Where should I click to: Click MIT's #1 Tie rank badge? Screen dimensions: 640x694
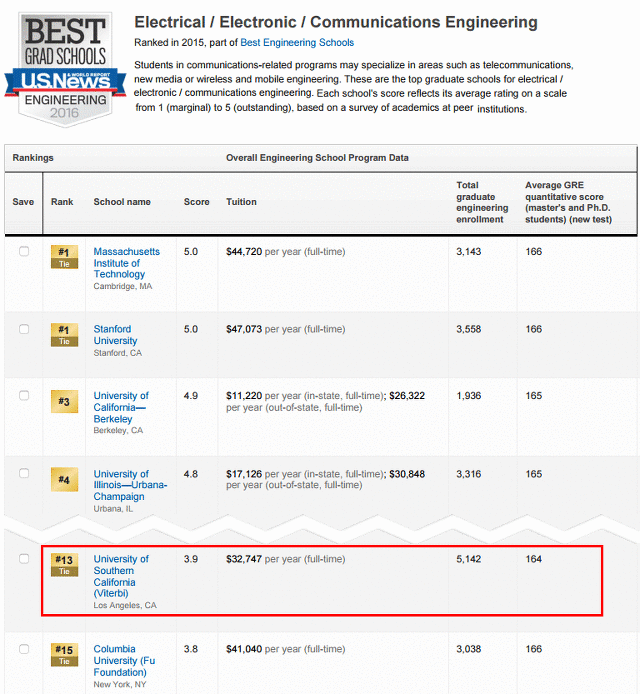[x=64, y=257]
